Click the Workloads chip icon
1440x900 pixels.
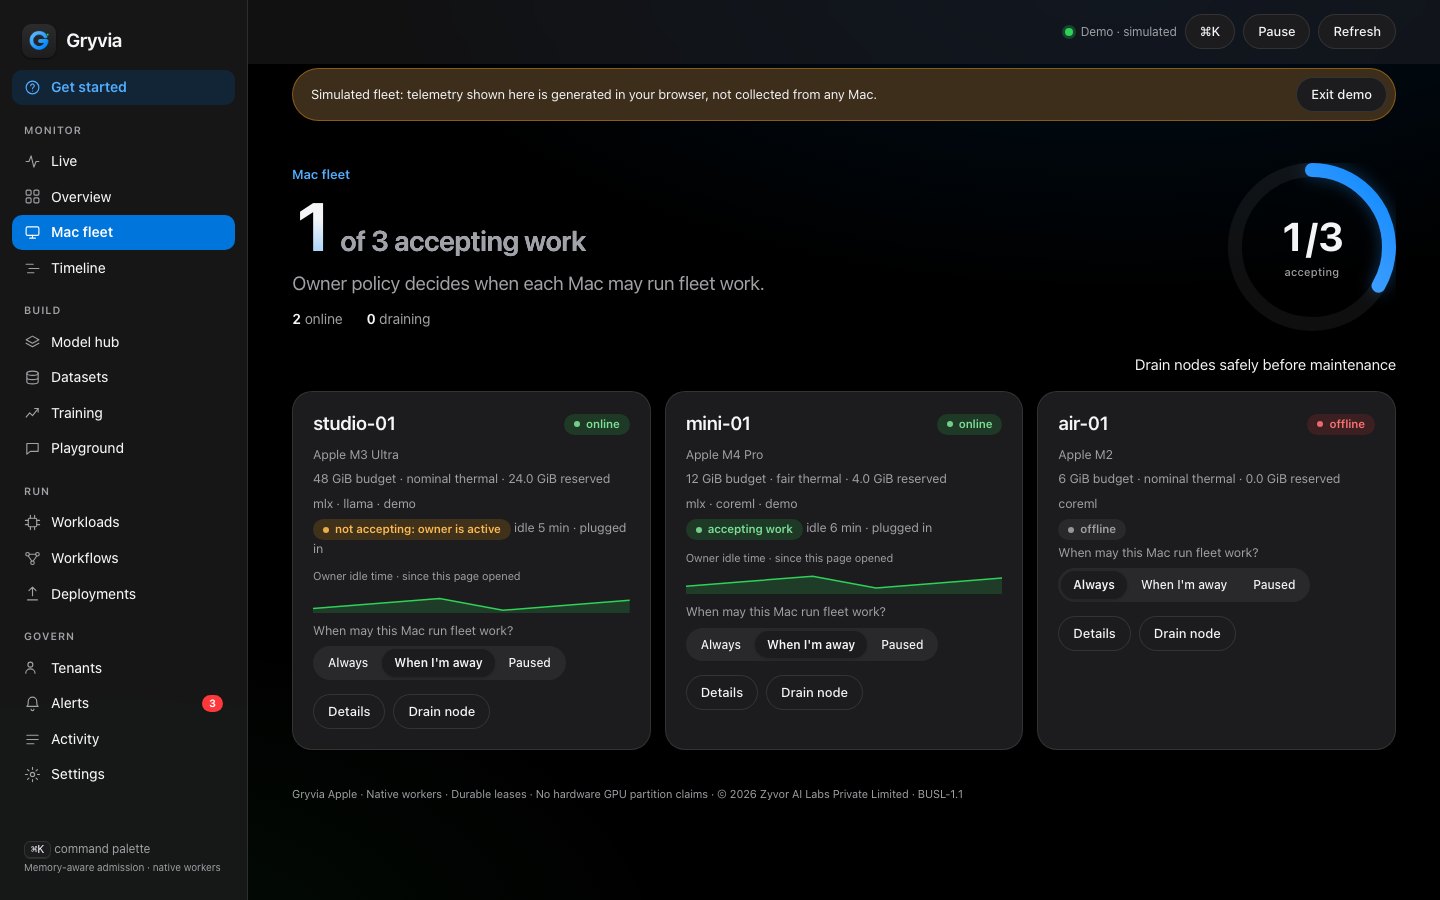(x=33, y=522)
